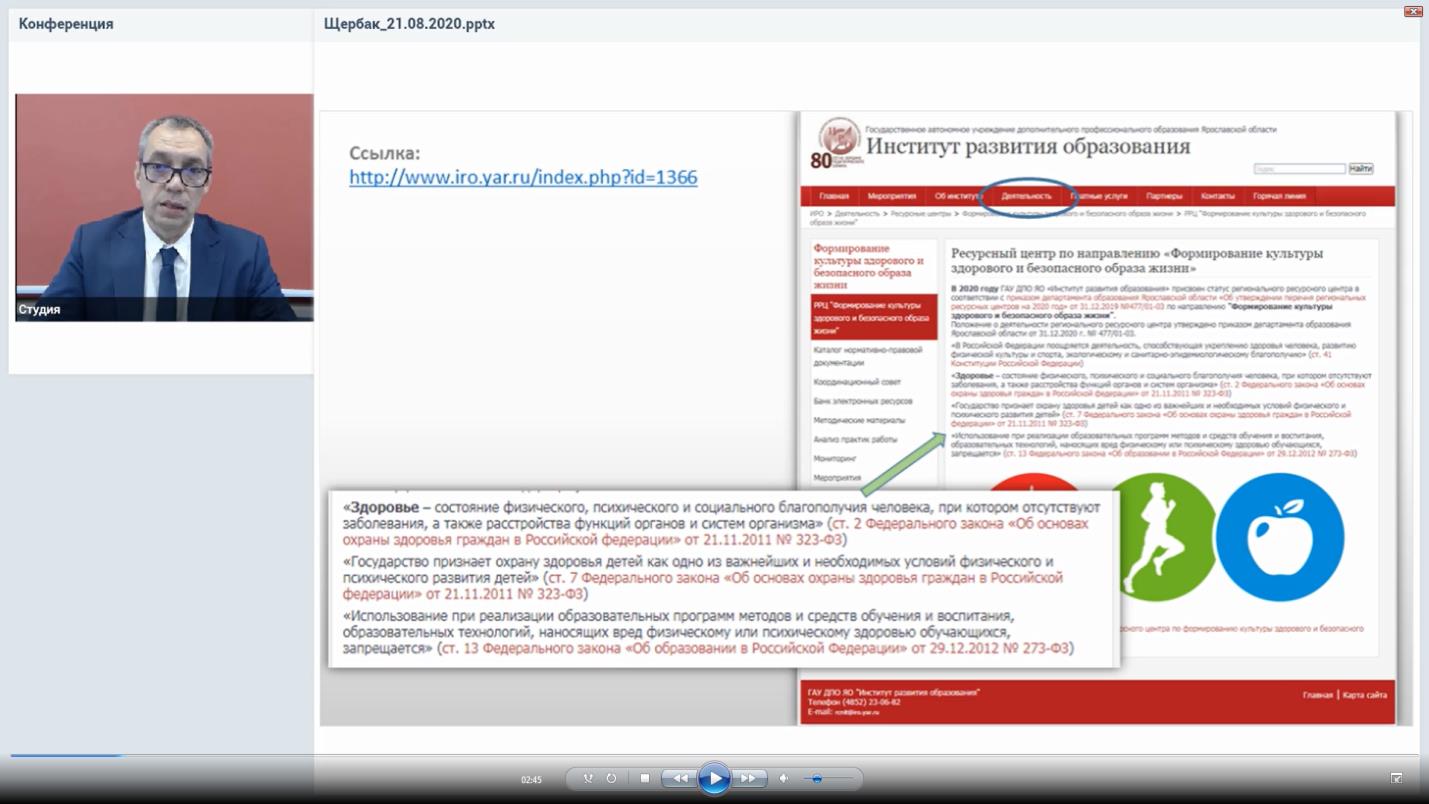
Task: Select sidebar item Анализ практик работы
Action: point(855,440)
